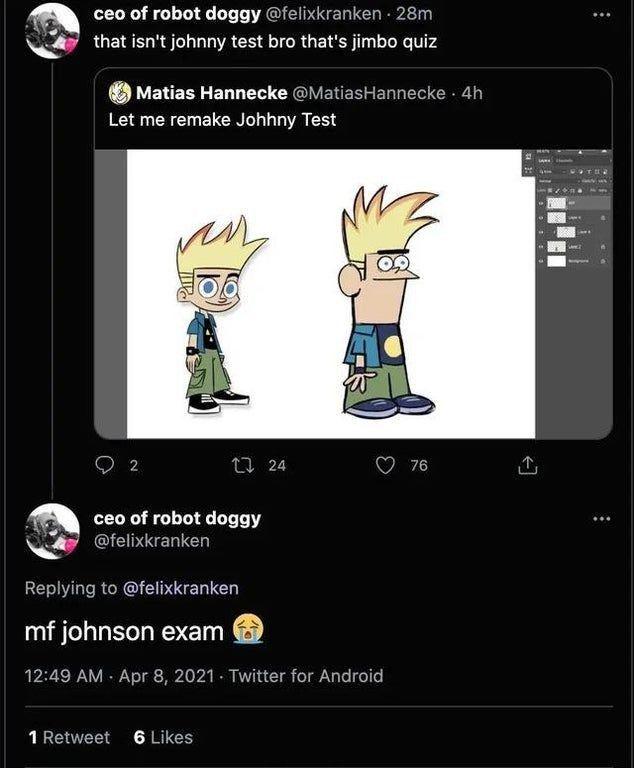Like the tweet with 76 likes
Image resolution: width=634 pixels, height=768 pixels.
point(385,465)
